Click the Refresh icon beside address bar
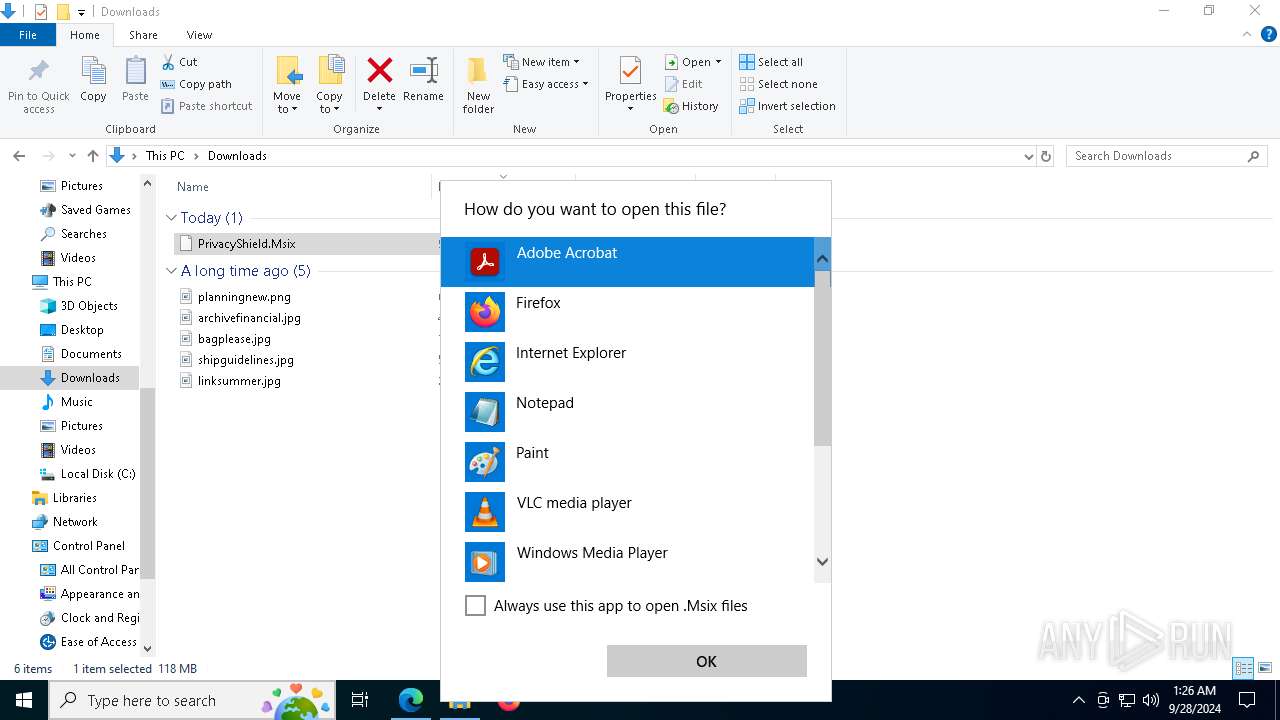The image size is (1280, 720). (x=1046, y=156)
